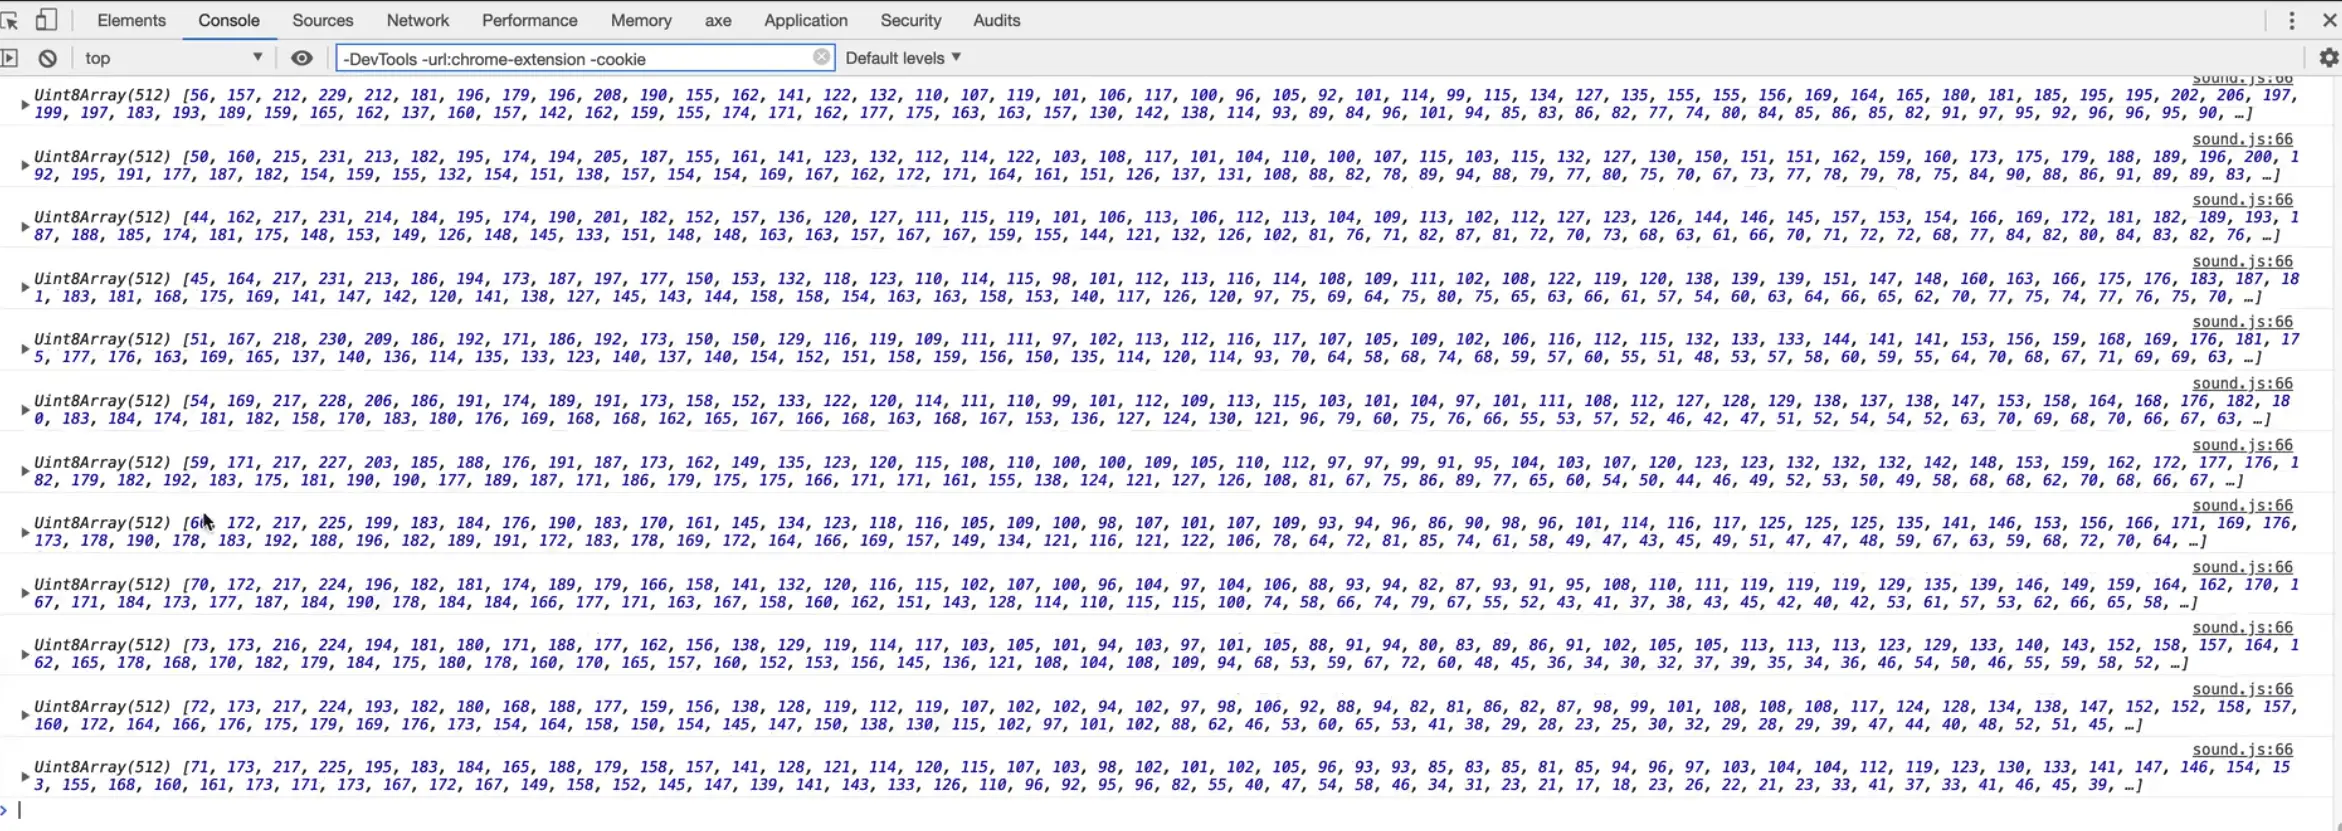Open console settings gear
The width and height of the screenshot is (2342, 831).
coord(2329,58)
